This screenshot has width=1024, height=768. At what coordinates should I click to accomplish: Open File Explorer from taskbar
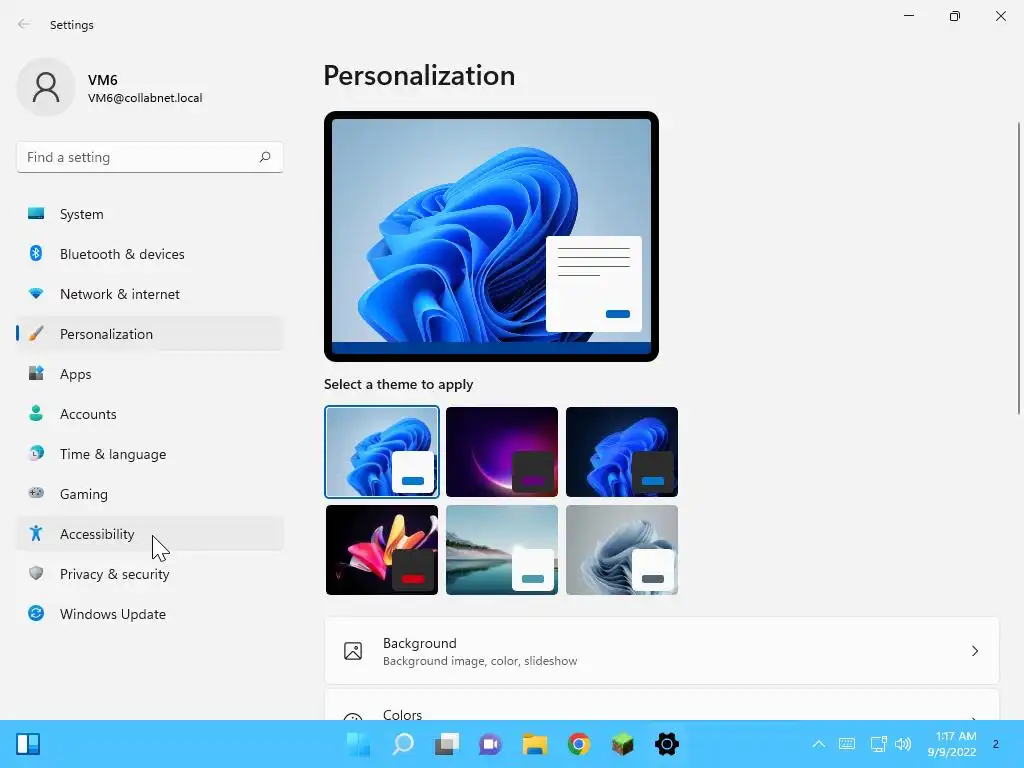tap(535, 744)
